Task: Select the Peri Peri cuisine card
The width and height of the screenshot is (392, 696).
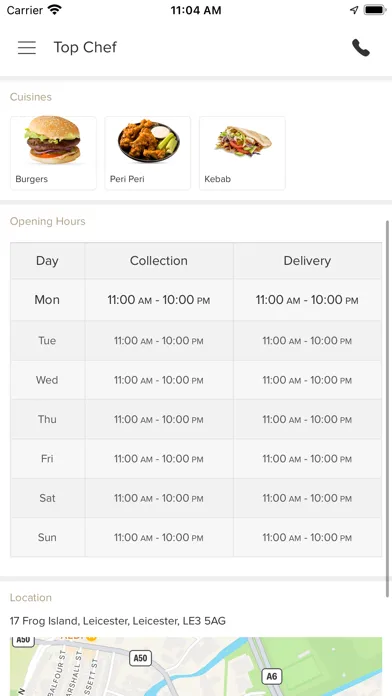Action: [x=148, y=153]
